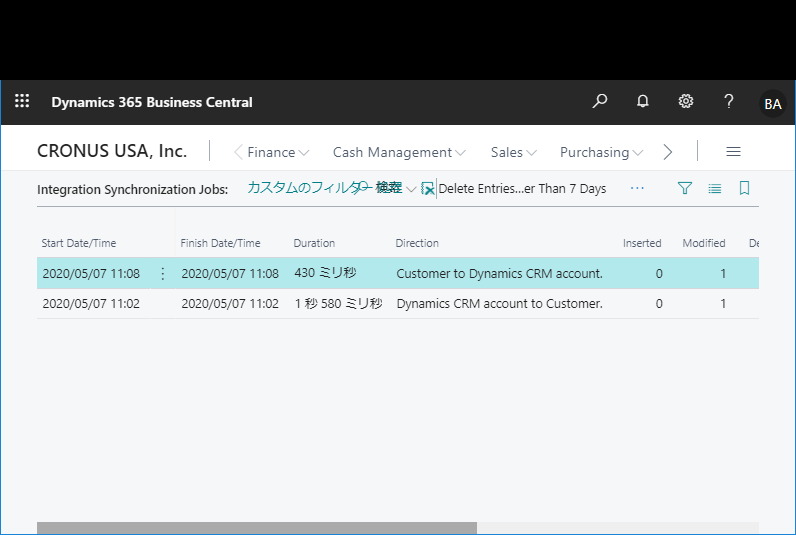This screenshot has width=796, height=535.
Task: Click Delete Entries Older Than 7 Days
Action: point(522,189)
